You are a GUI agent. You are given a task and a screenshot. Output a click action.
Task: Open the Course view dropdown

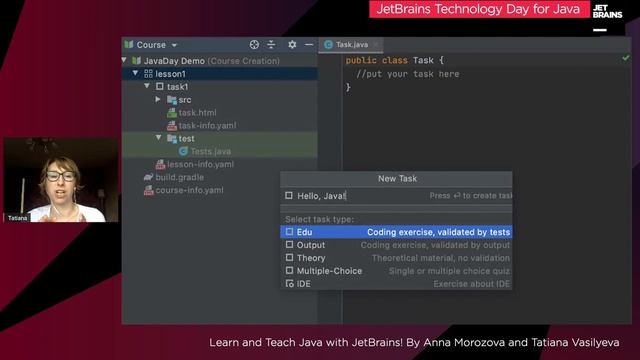coord(174,45)
